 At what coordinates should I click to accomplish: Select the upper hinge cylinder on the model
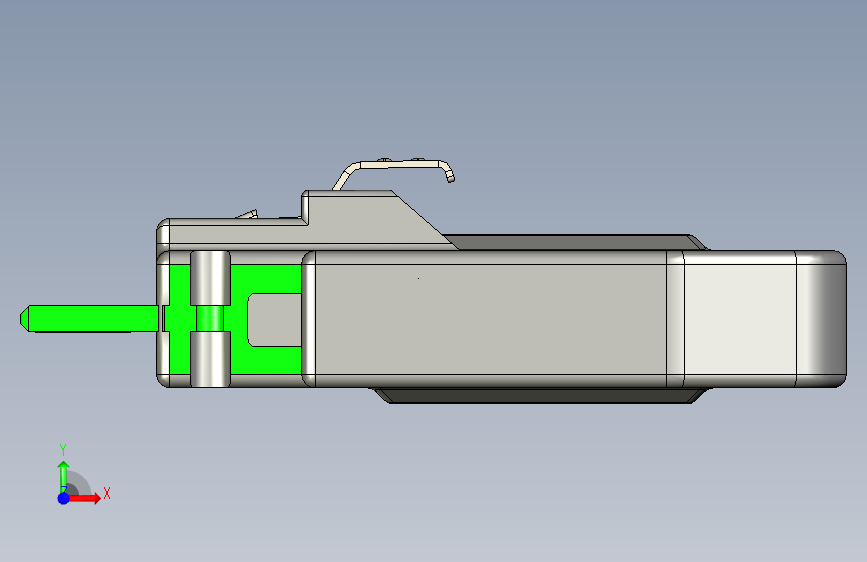click(x=210, y=278)
